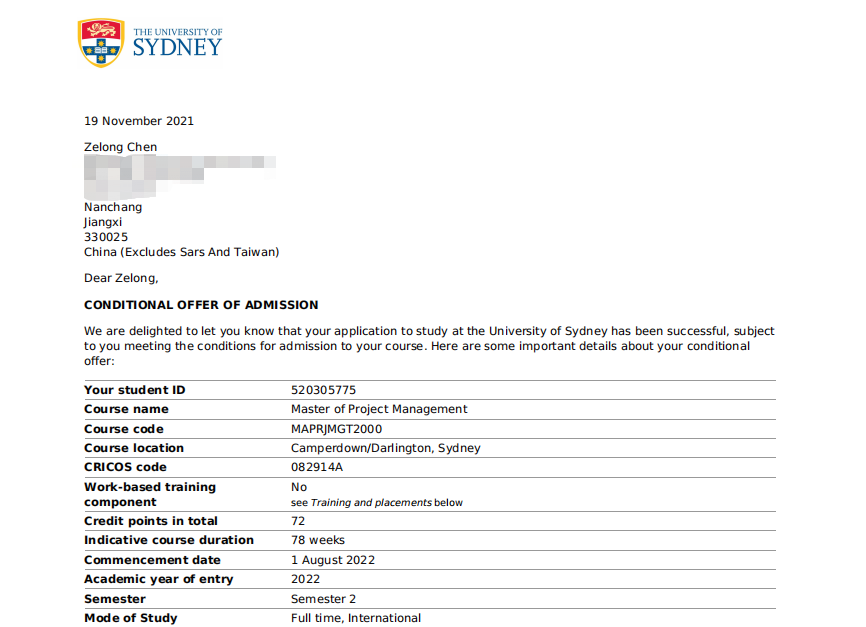Screen dimensions: 866x627
Task: Select the CRICOS code 082914A
Action: 317,467
